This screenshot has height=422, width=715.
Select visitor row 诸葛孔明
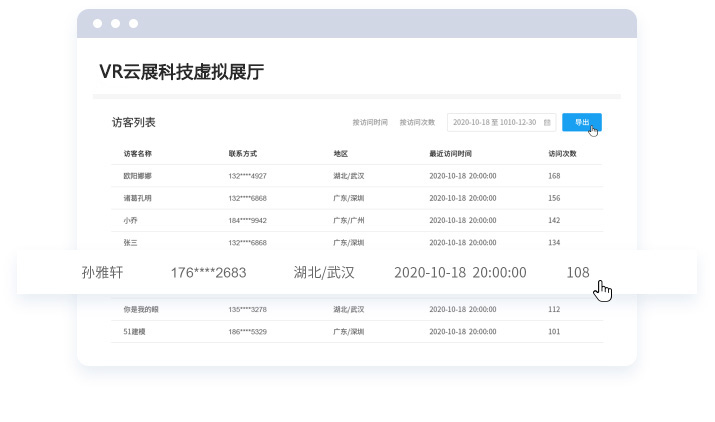click(x=138, y=198)
